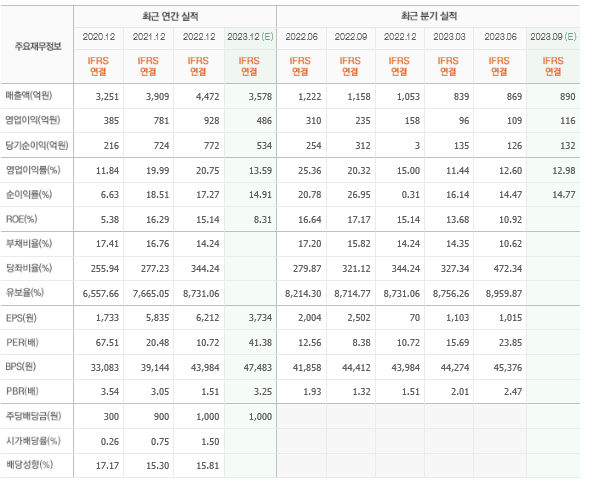Click the 472.34 quick ratio value
Screen dimensions: 595x483
coord(508,269)
